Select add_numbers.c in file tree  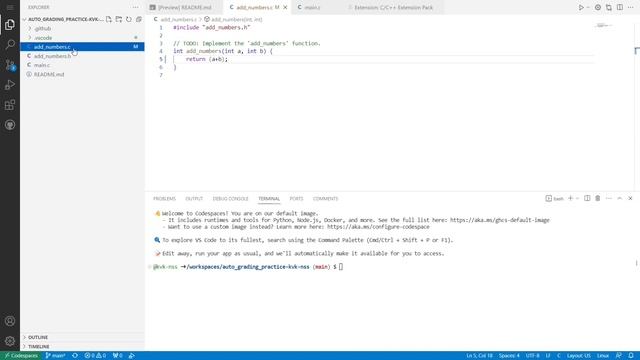(x=82, y=47)
